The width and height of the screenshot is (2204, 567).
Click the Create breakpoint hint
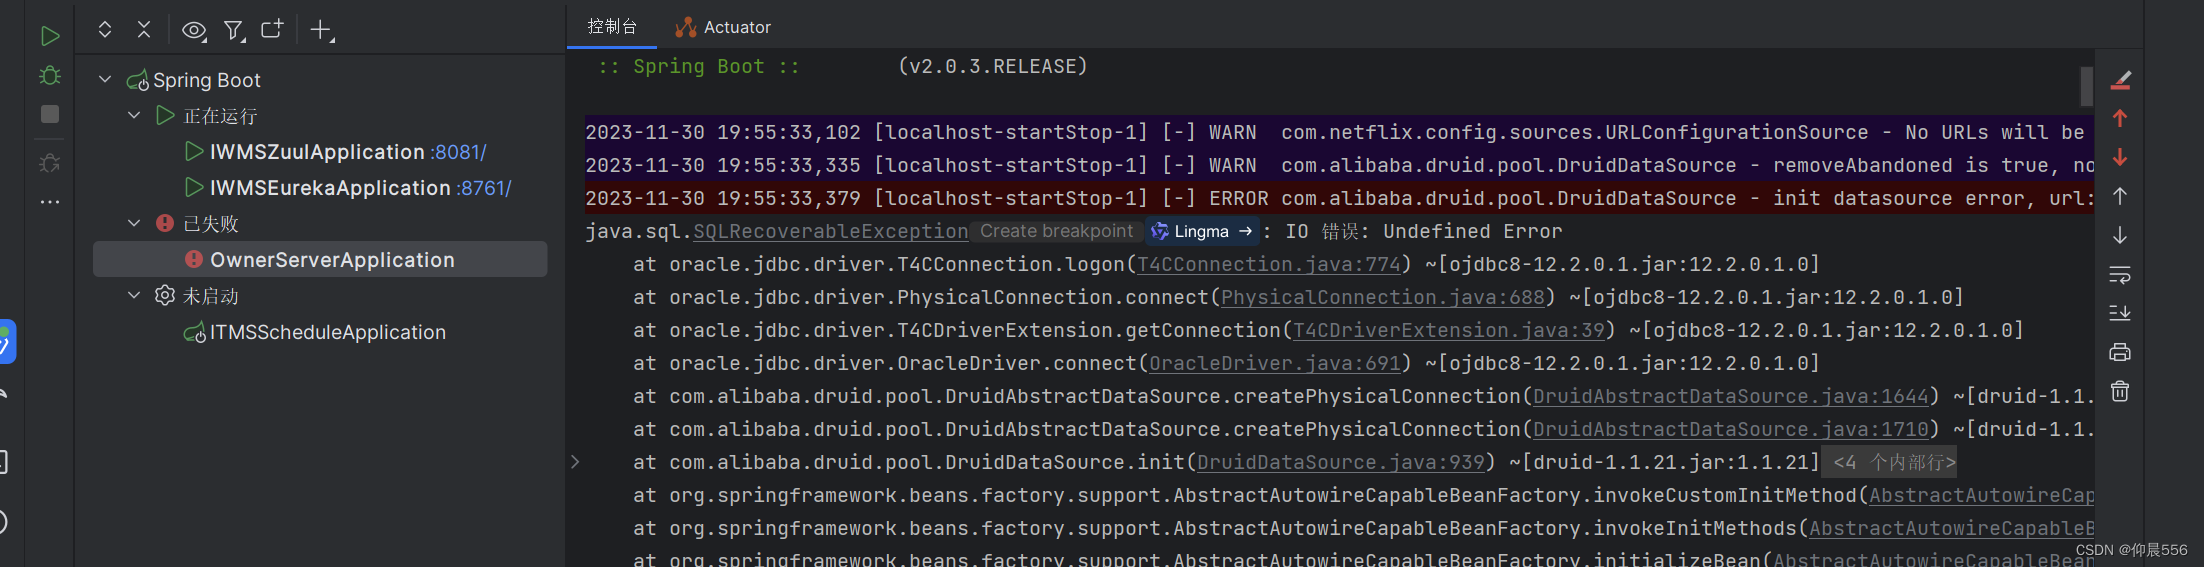click(1056, 231)
